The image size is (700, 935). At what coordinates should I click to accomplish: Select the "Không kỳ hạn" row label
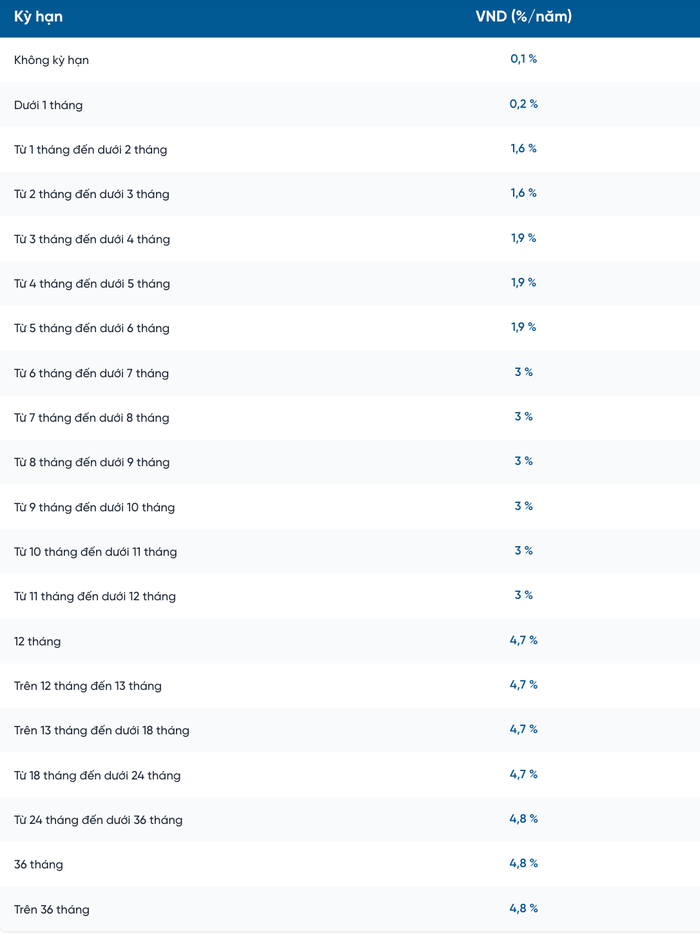tap(52, 60)
